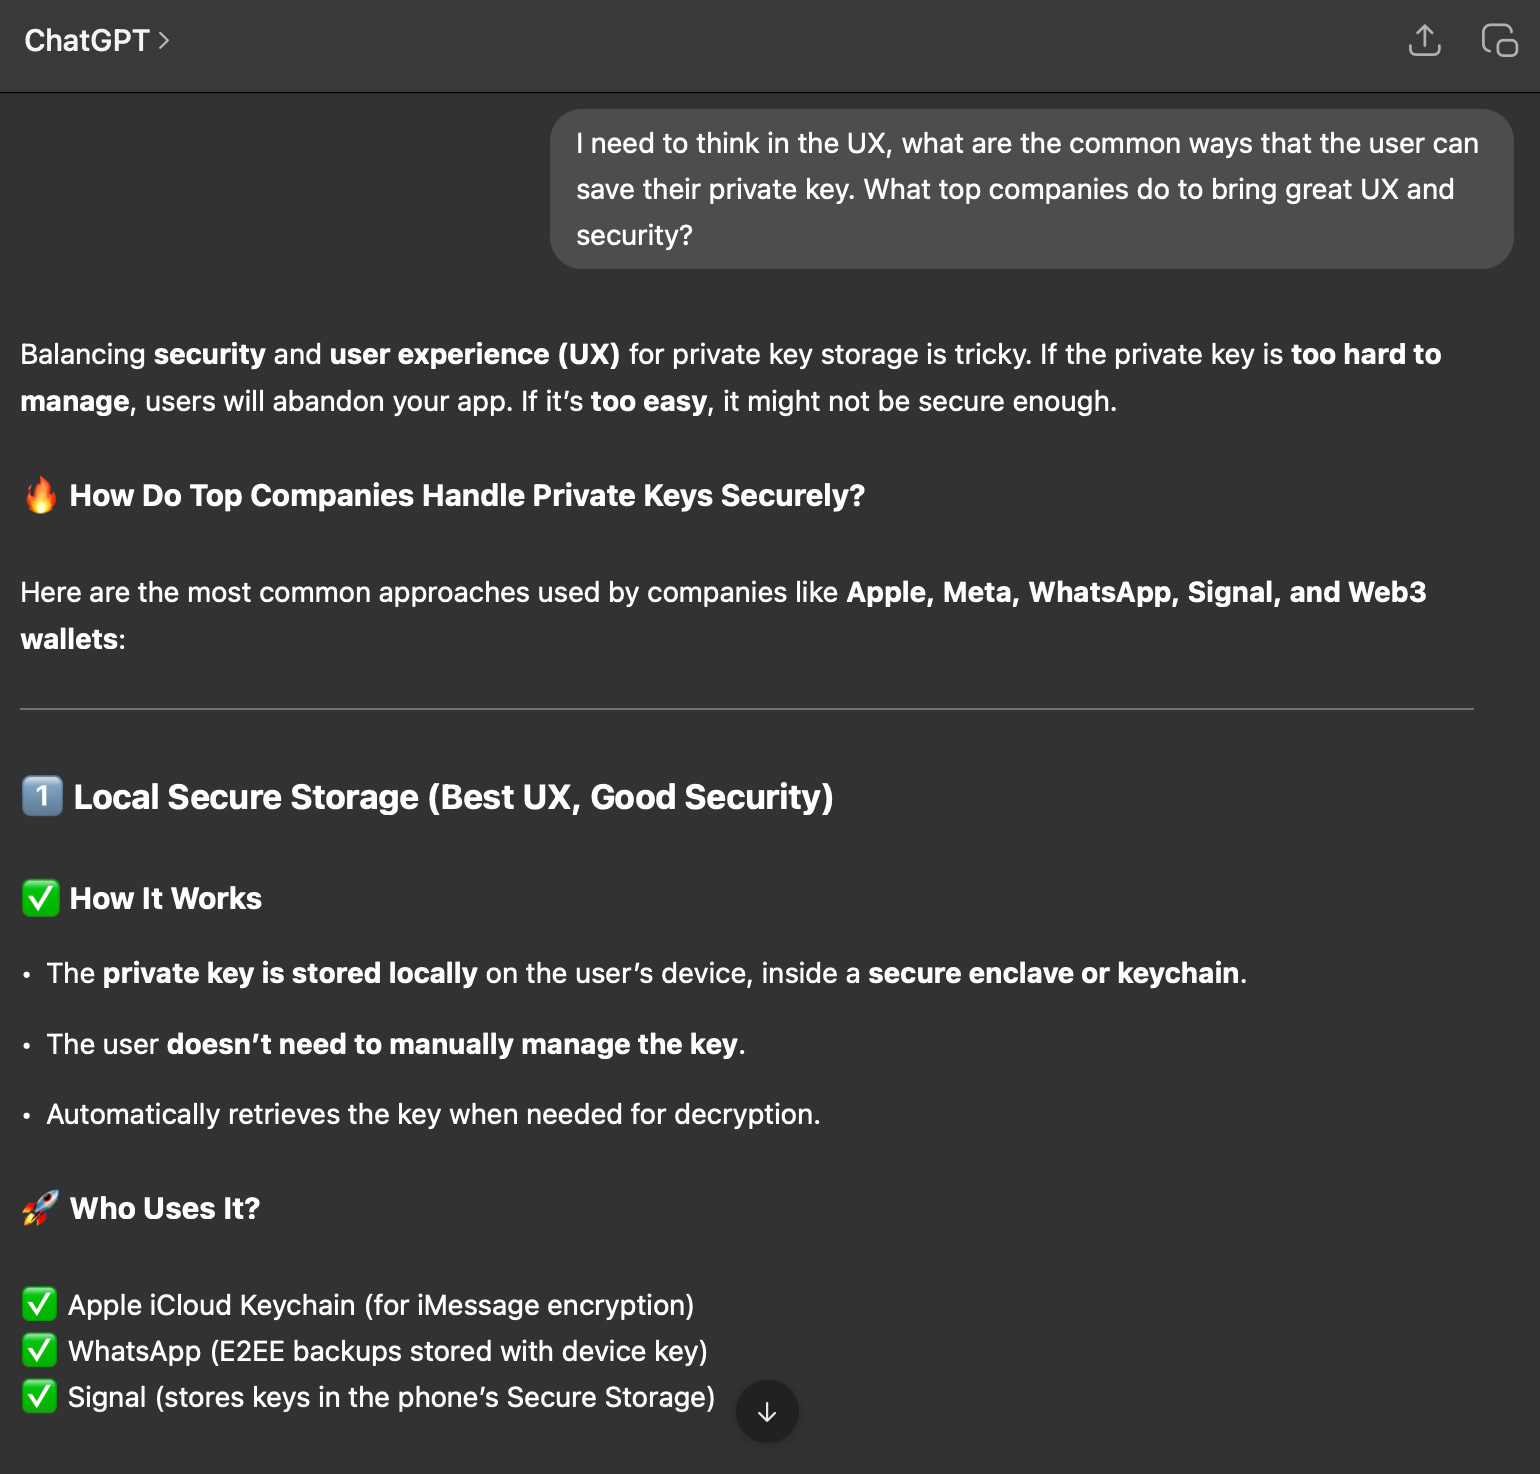Screen dimensions: 1540x1474
Task: Click the green checkmark beside How It Works
Action: coord(40,898)
